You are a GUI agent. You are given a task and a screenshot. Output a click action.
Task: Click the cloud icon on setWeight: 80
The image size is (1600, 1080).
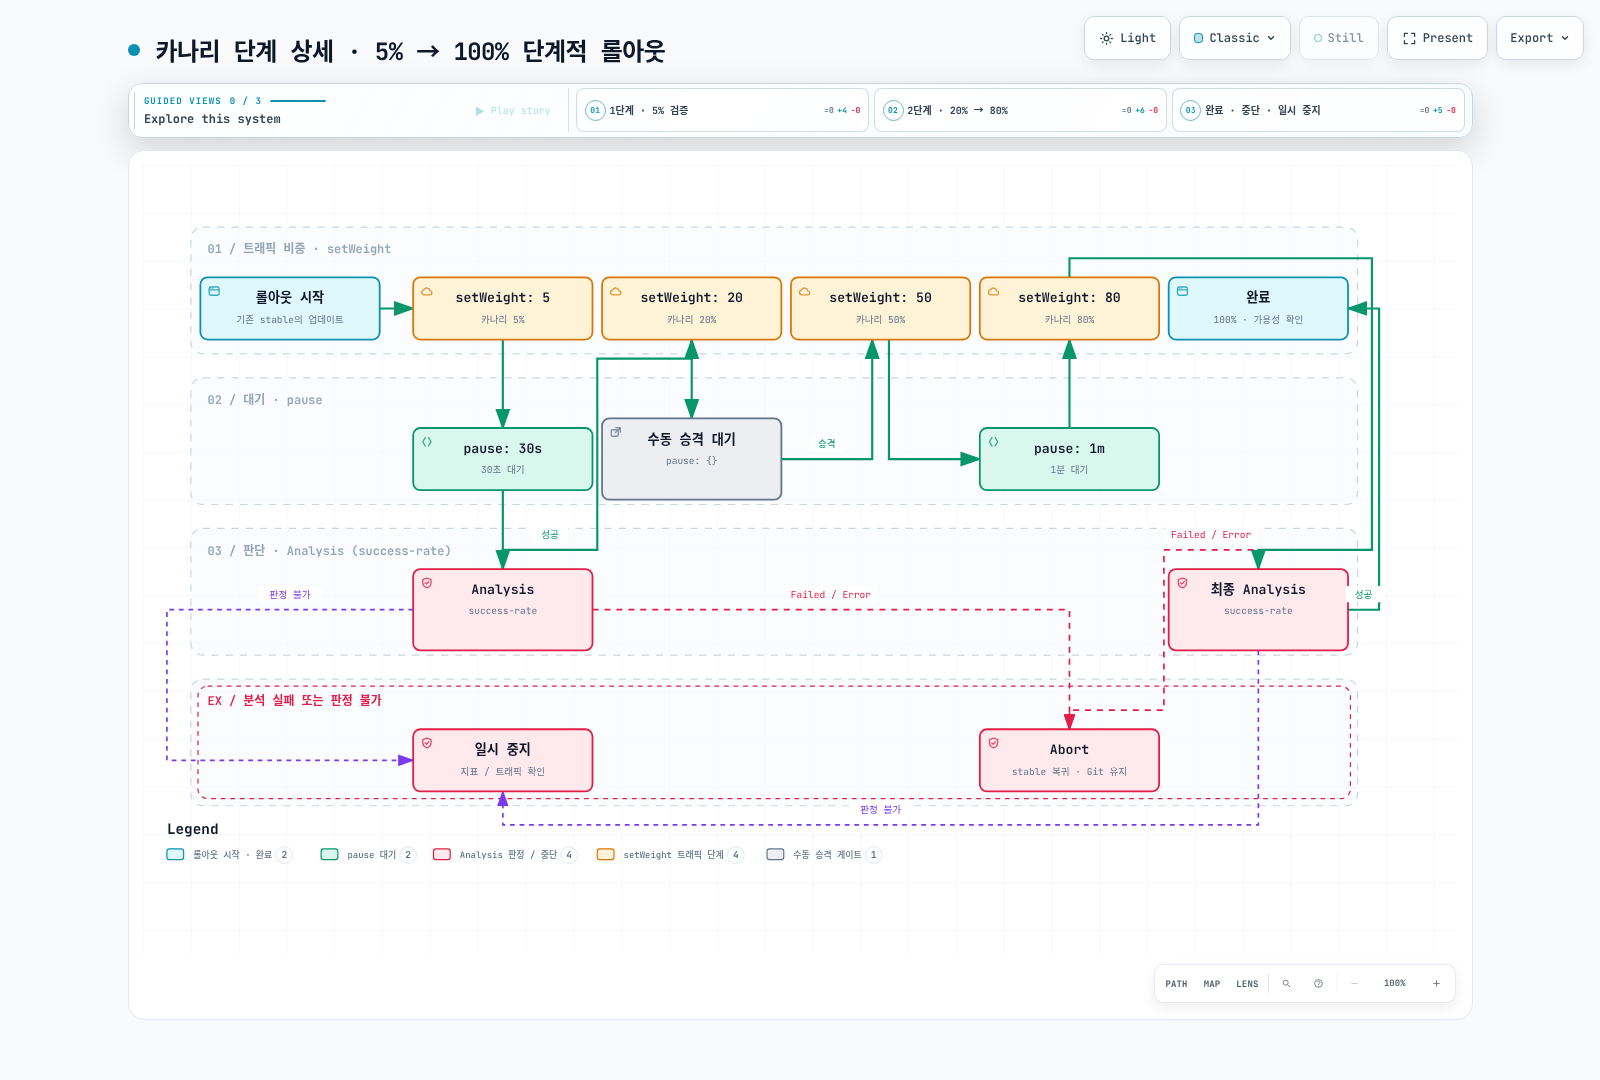coord(994,292)
